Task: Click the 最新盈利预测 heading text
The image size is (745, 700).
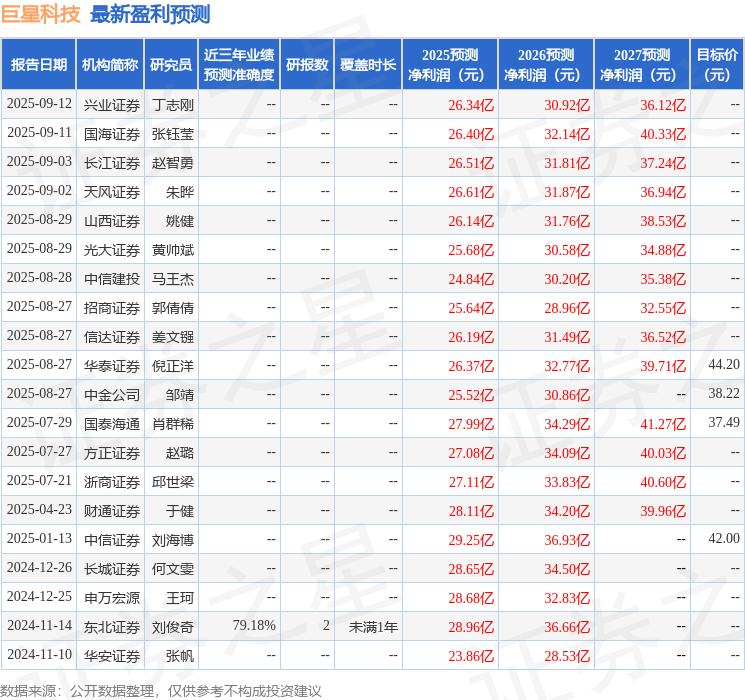Action: (150, 14)
